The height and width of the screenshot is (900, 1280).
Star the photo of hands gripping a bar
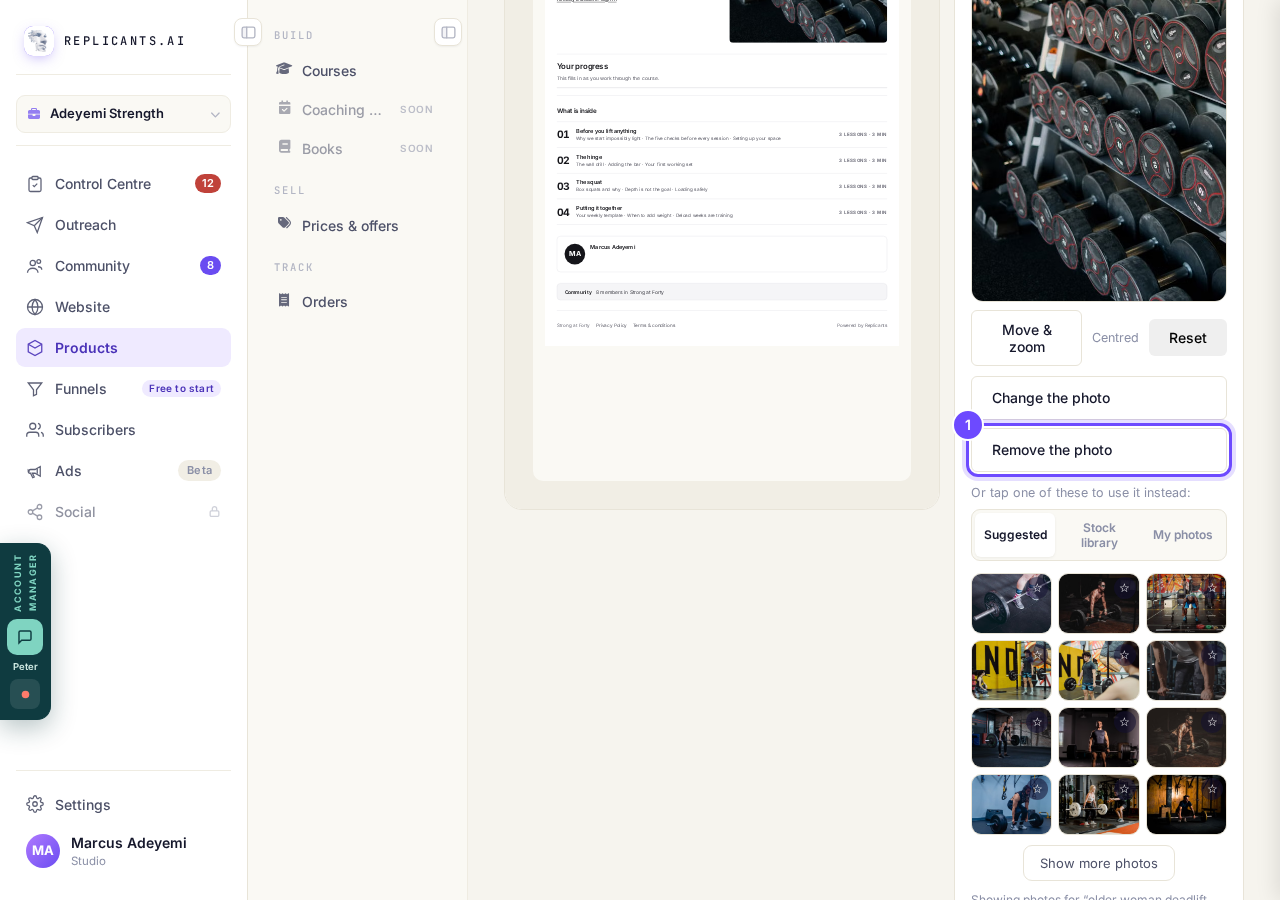1212,655
